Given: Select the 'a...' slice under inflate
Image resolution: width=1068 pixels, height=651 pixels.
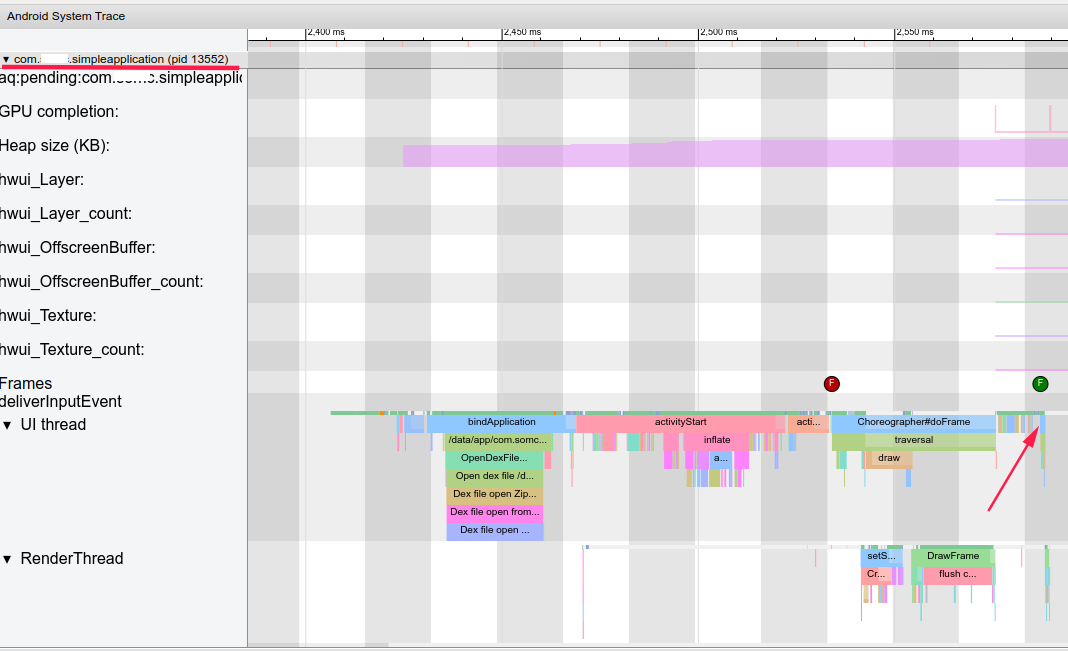Looking at the screenshot, I should pos(721,458).
